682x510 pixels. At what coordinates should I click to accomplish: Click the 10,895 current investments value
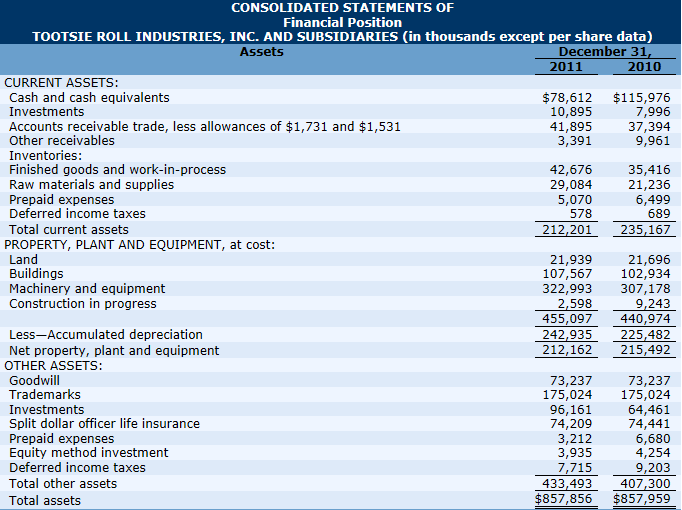(571, 112)
